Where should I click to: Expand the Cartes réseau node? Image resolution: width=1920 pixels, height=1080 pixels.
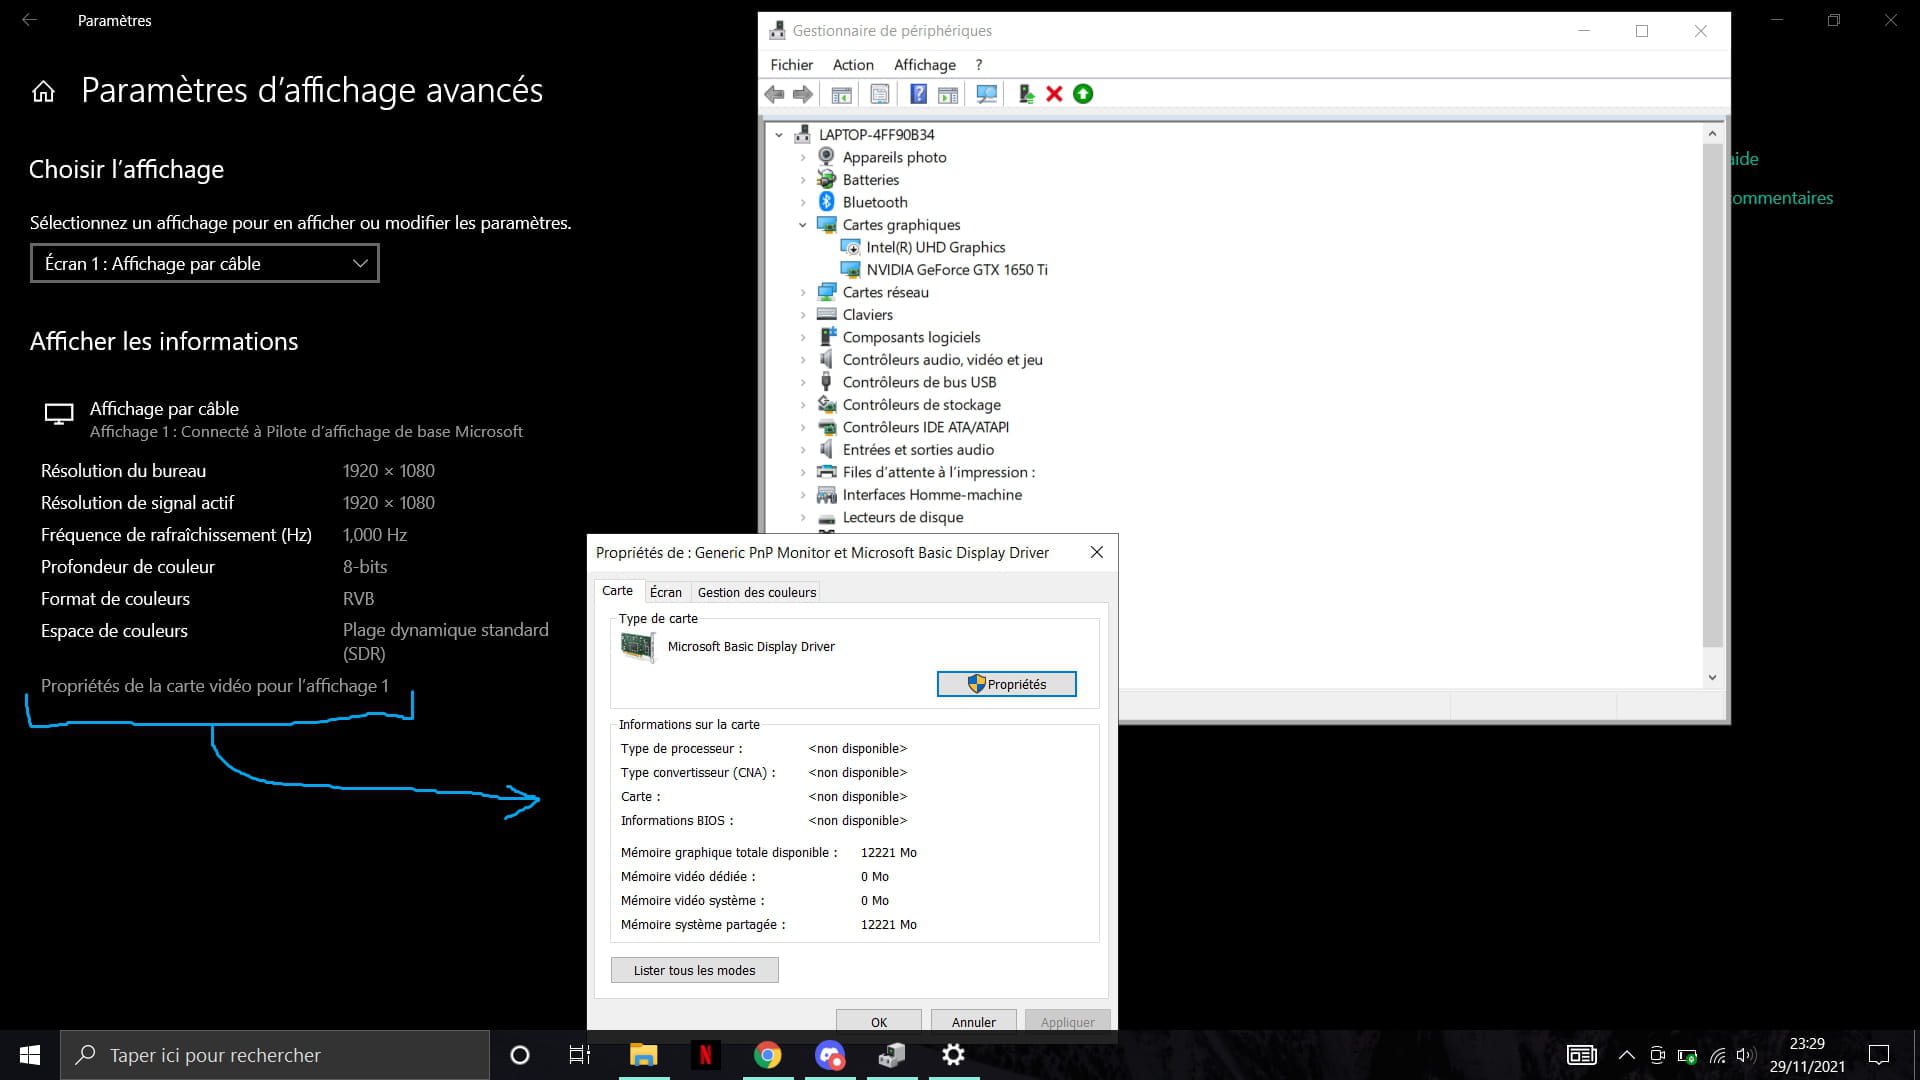click(803, 292)
